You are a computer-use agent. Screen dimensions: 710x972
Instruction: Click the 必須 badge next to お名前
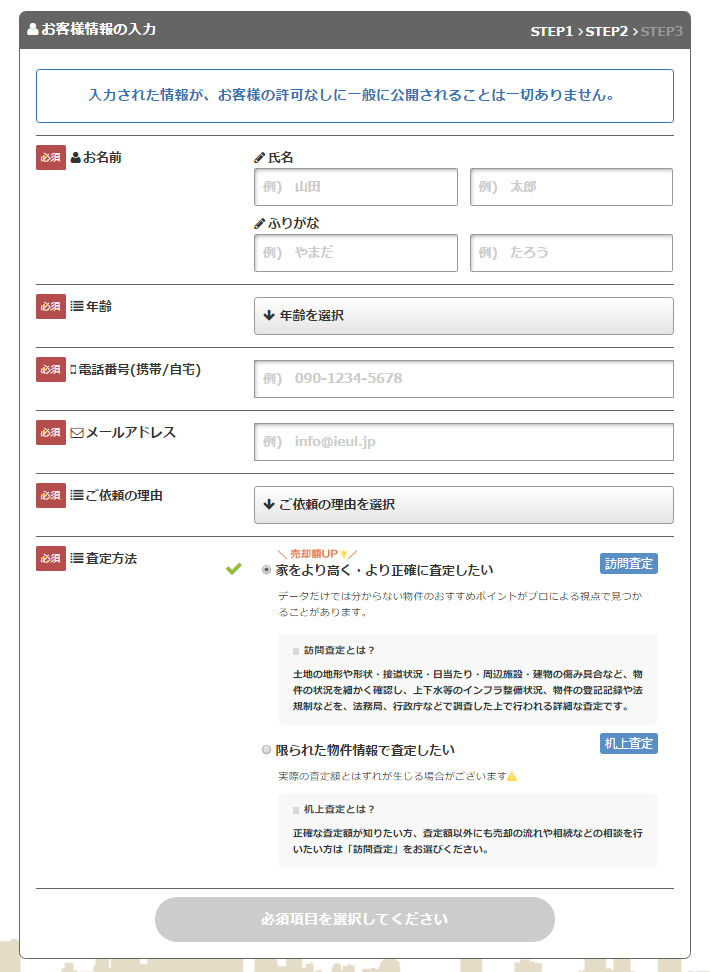(51, 157)
